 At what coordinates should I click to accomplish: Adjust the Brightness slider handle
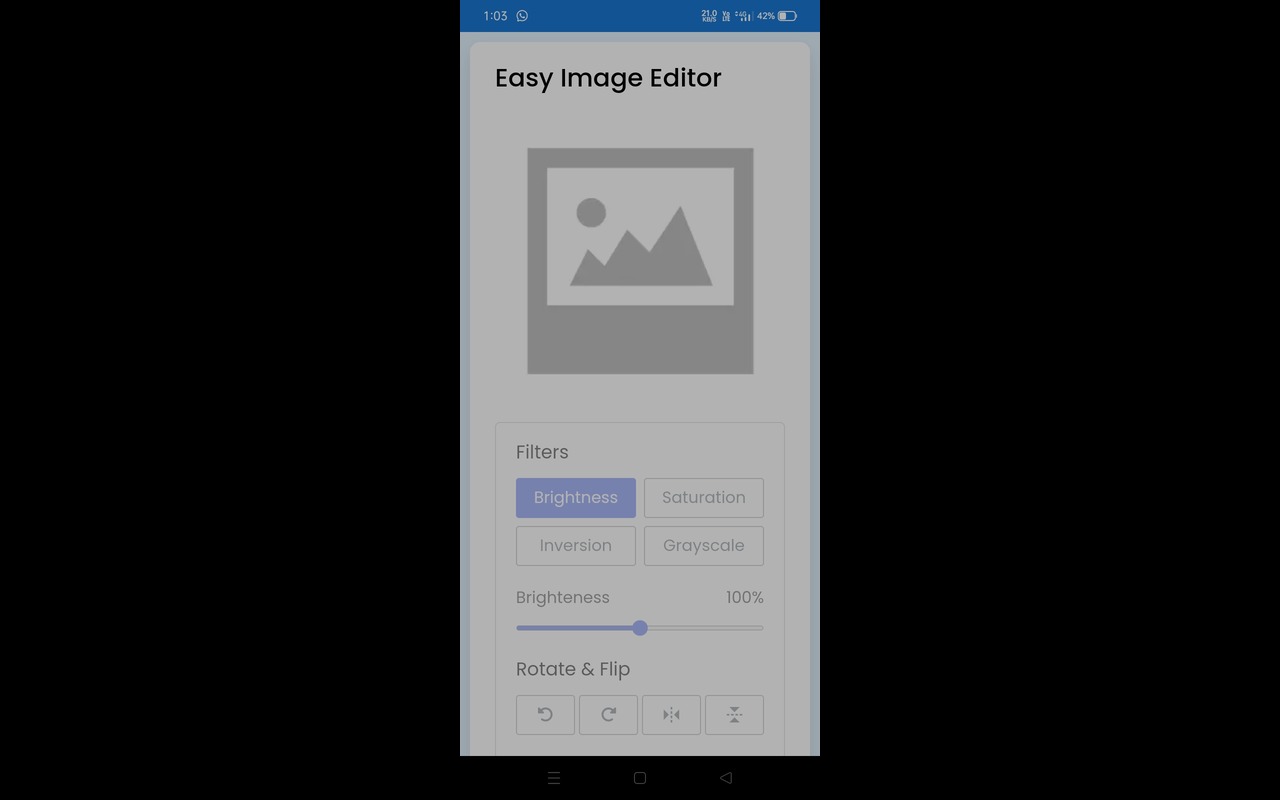point(640,628)
